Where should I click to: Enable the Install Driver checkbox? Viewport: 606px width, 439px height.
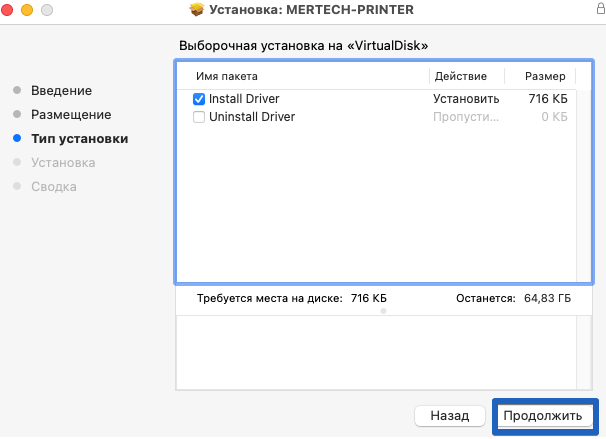click(199, 99)
